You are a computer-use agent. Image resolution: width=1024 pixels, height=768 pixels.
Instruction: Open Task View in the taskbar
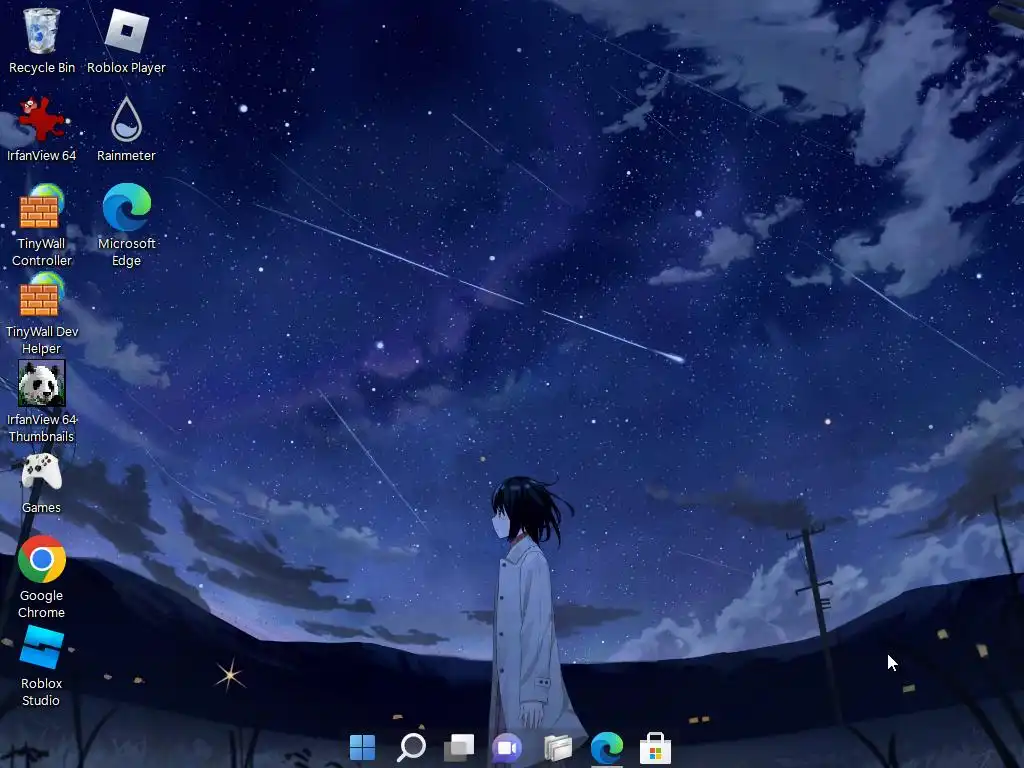pyautogui.click(x=460, y=747)
